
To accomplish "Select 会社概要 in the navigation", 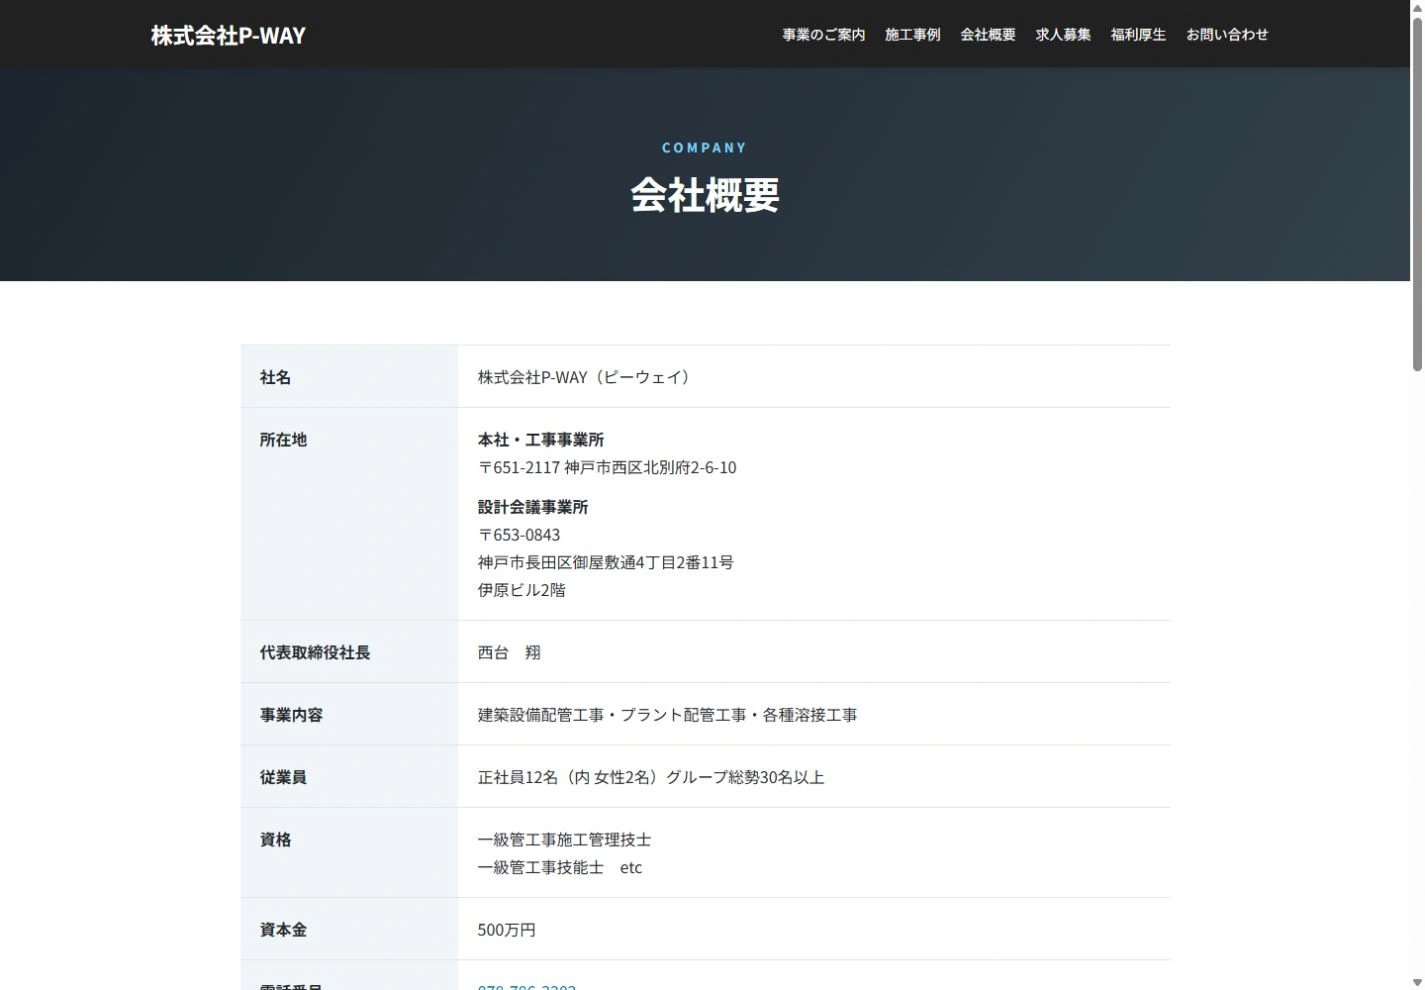I will (x=987, y=35).
